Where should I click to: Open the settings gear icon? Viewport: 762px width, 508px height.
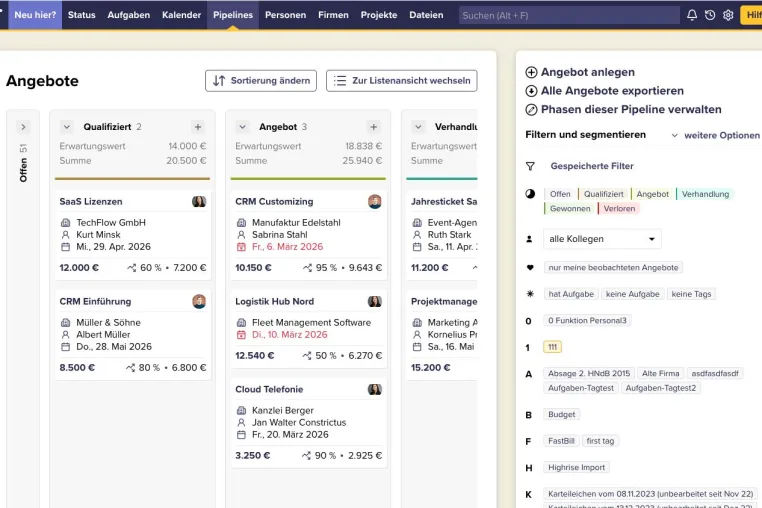728,15
